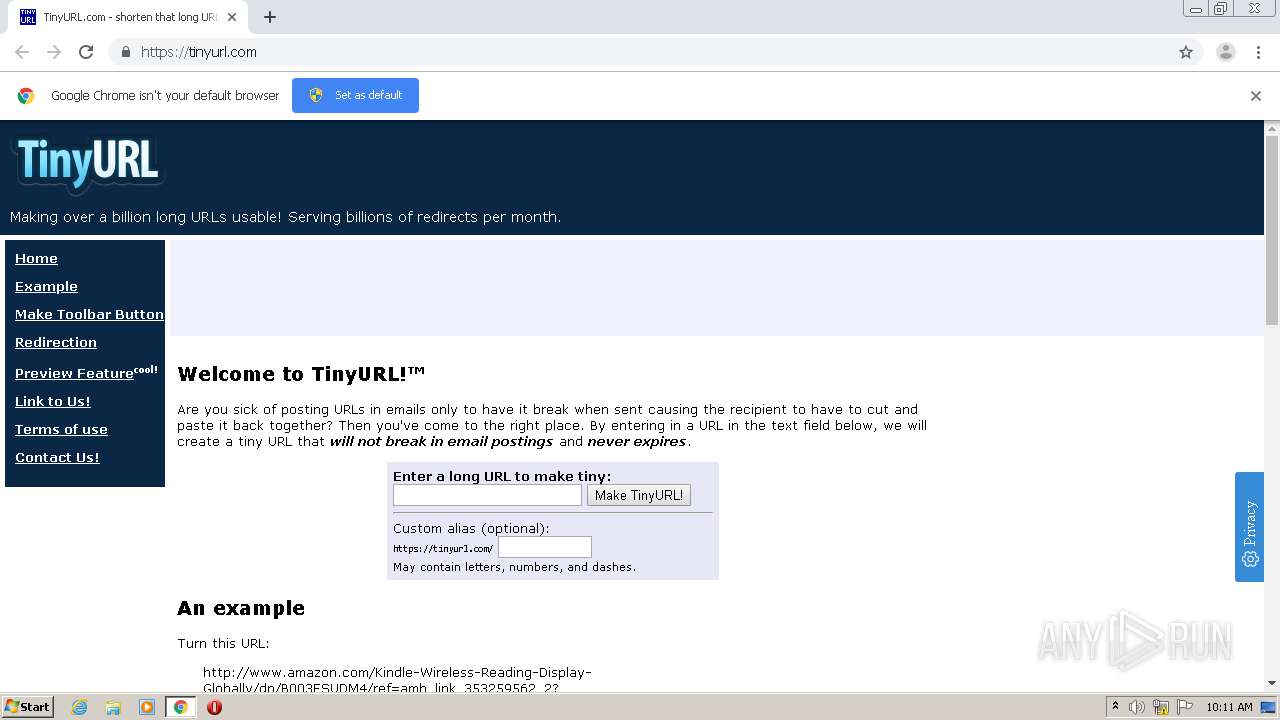Click the scrollbar down arrow
Viewport: 1280px width, 720px height.
pos(1272,683)
